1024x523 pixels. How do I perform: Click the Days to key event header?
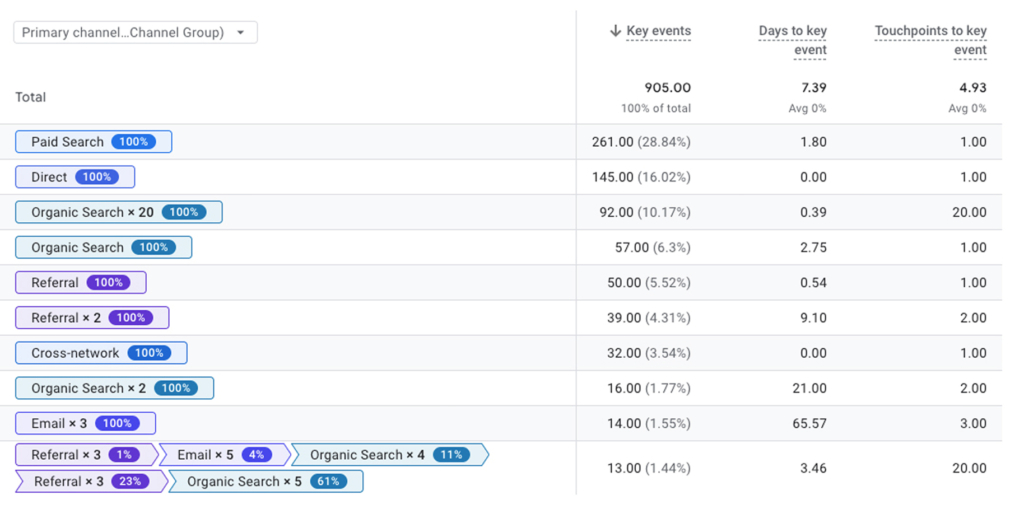point(792,40)
